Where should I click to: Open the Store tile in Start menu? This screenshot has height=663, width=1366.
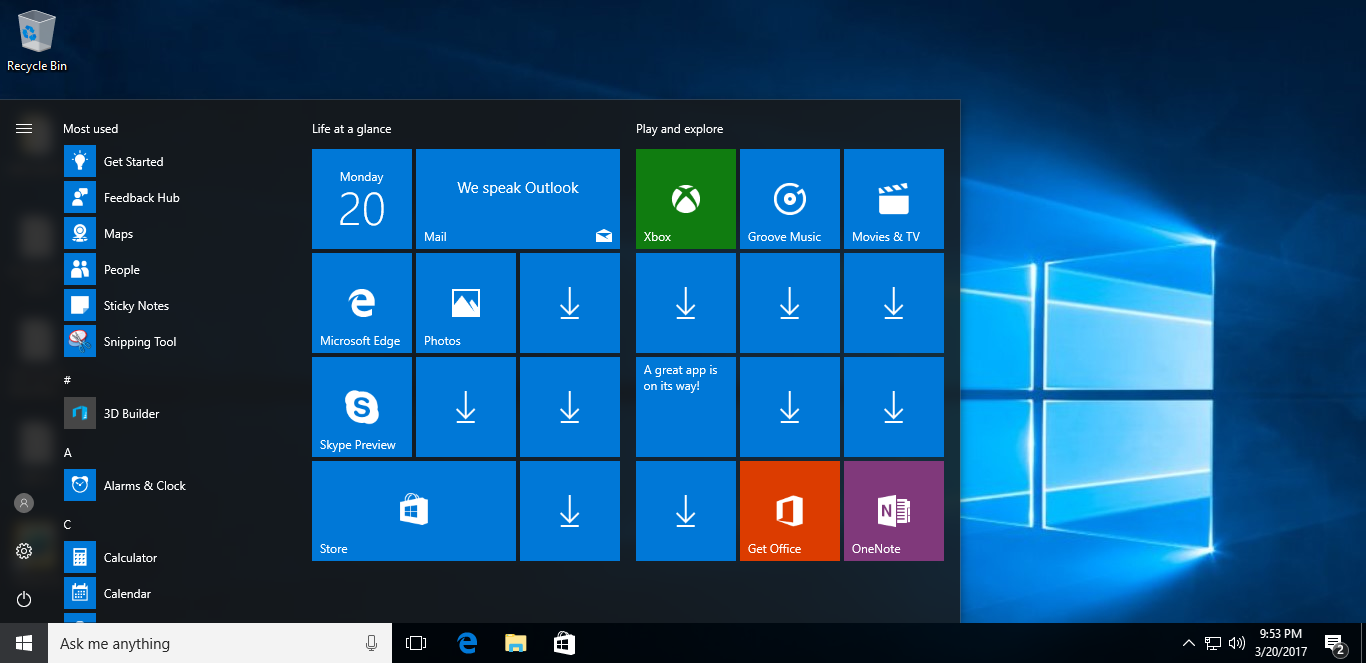tap(414, 511)
